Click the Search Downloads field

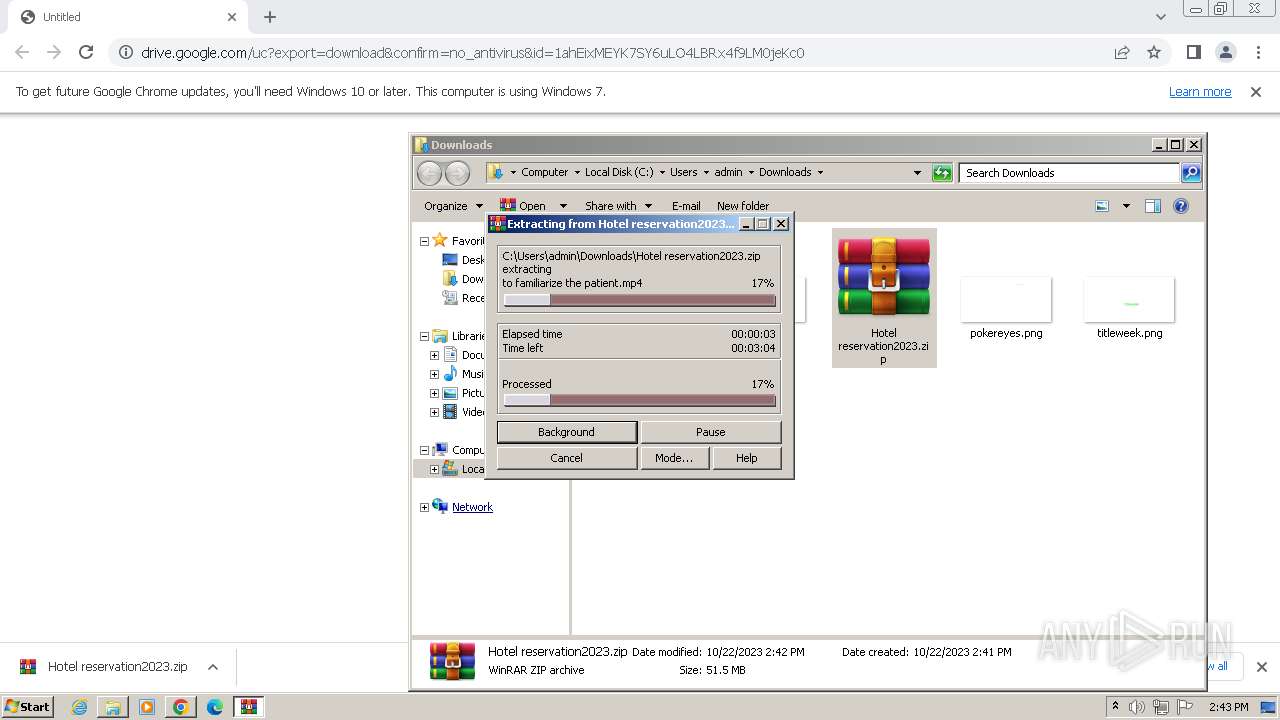1069,173
